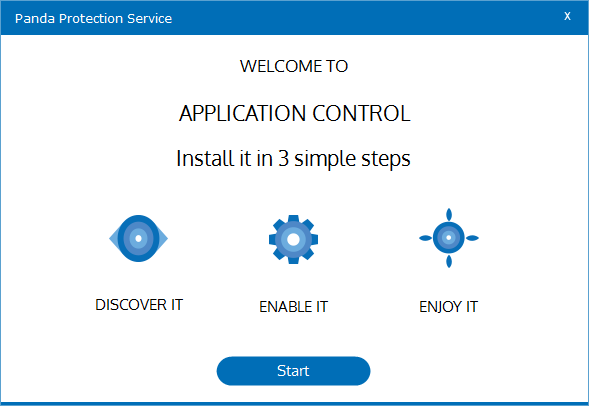Click the APPLICATION CONTROL heading
This screenshot has width=589, height=406.
(294, 113)
